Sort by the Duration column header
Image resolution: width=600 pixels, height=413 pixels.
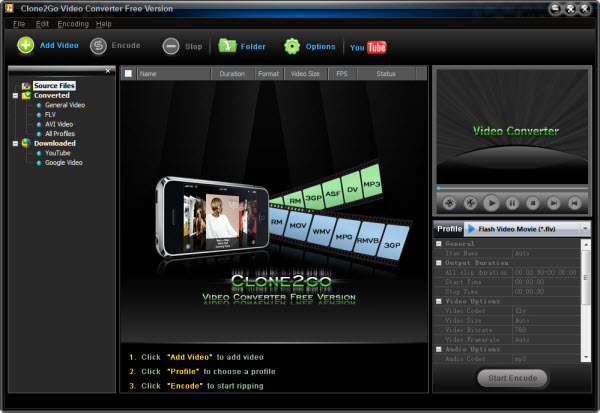coord(232,73)
